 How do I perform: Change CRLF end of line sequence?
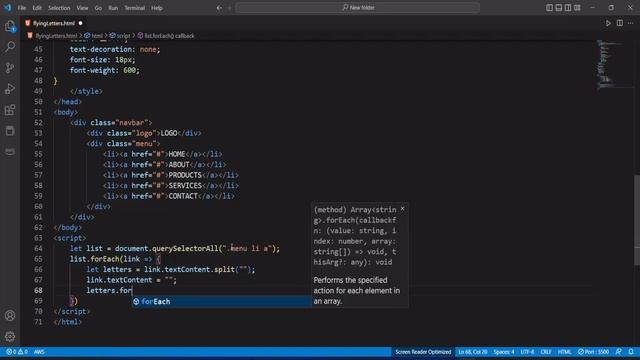click(546, 352)
